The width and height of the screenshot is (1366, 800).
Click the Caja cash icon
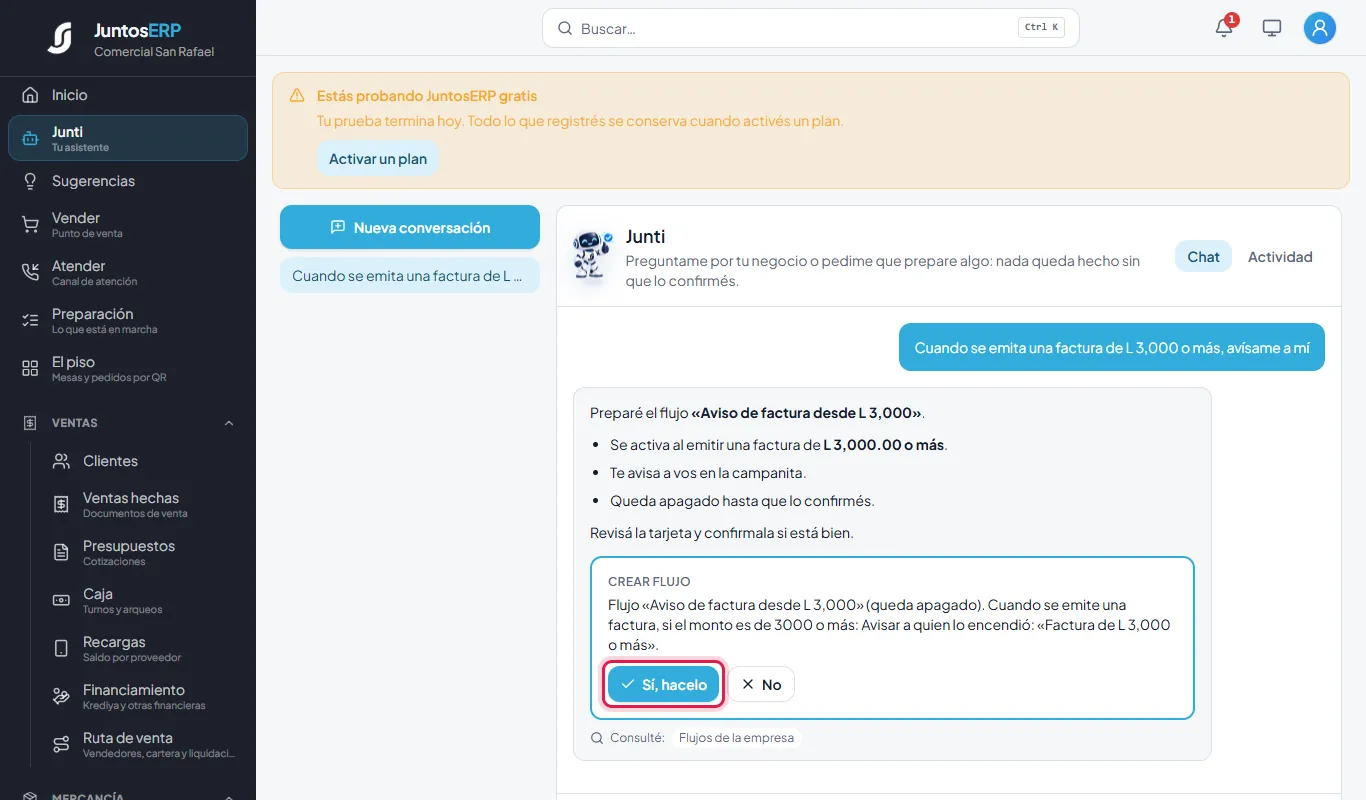tap(61, 601)
